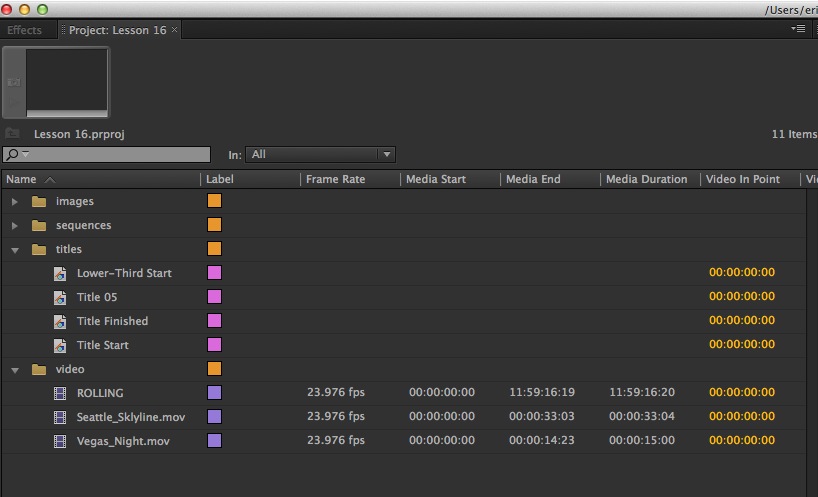The image size is (818, 497).
Task: Click the sequences bin folder icon
Action: (39, 225)
